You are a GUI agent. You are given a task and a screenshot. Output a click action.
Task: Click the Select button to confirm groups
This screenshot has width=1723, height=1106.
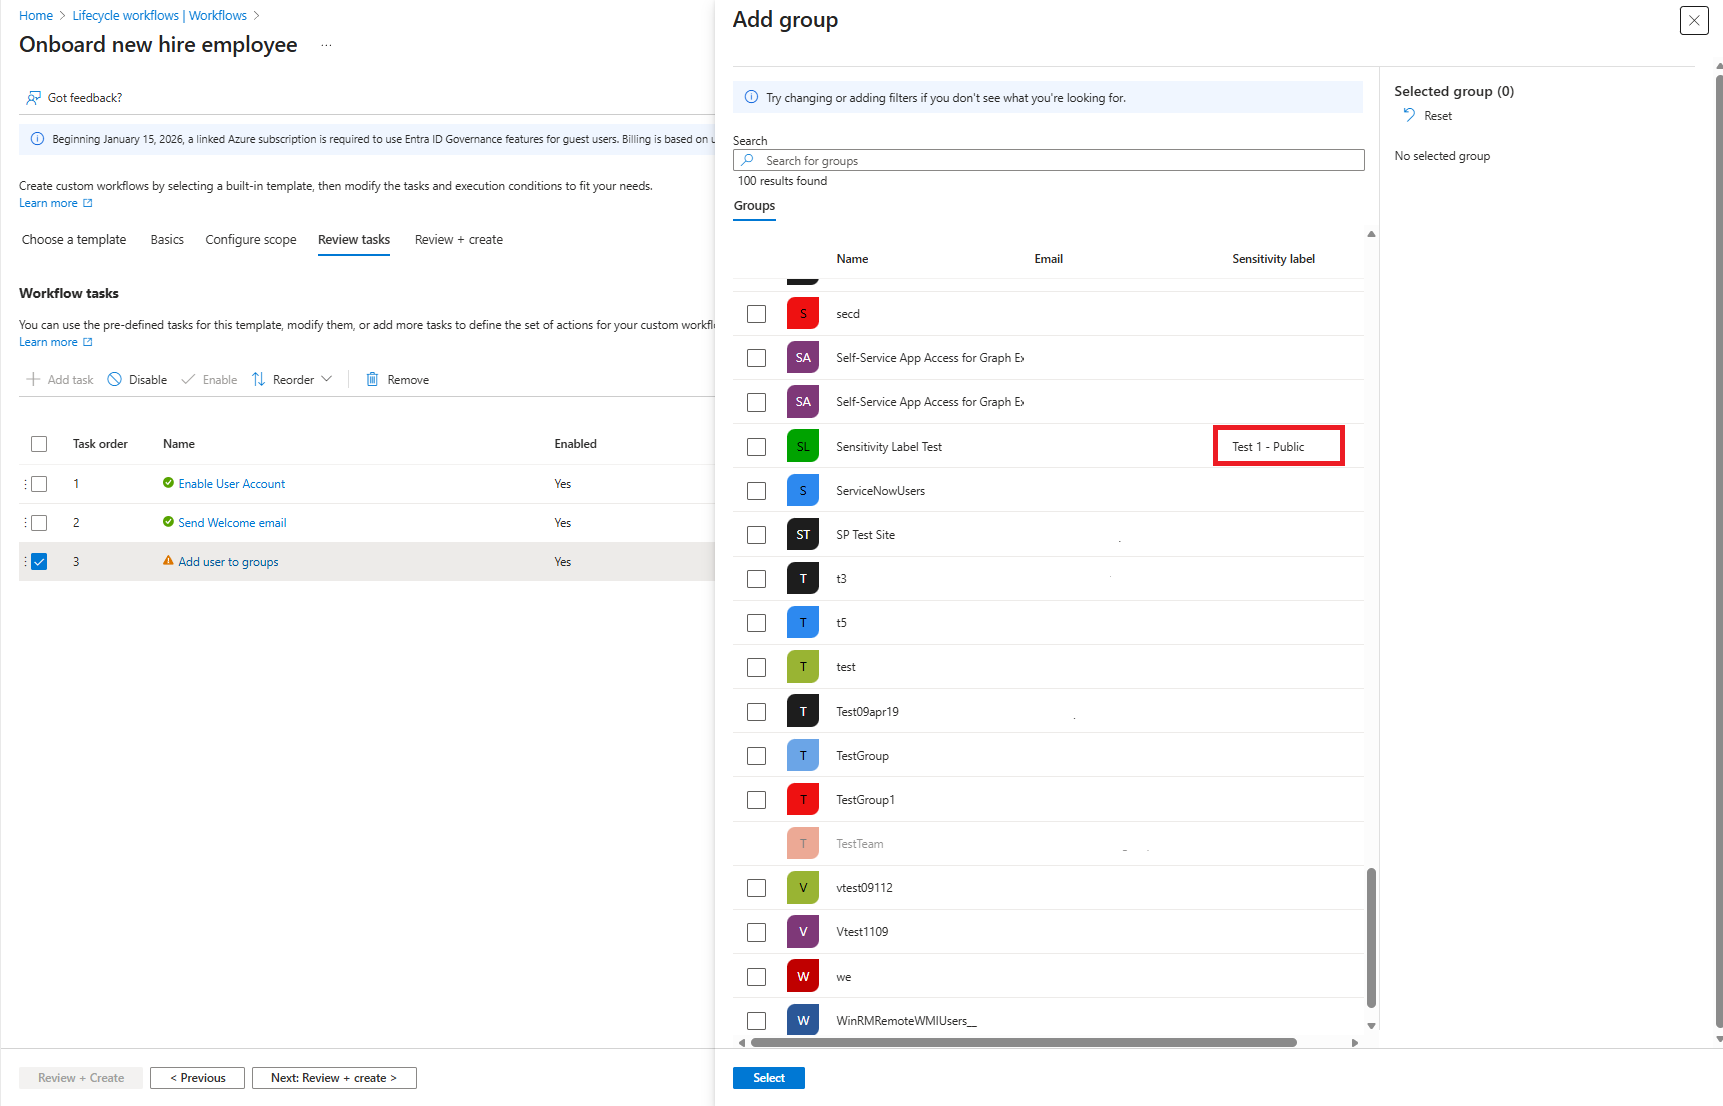coord(768,1077)
